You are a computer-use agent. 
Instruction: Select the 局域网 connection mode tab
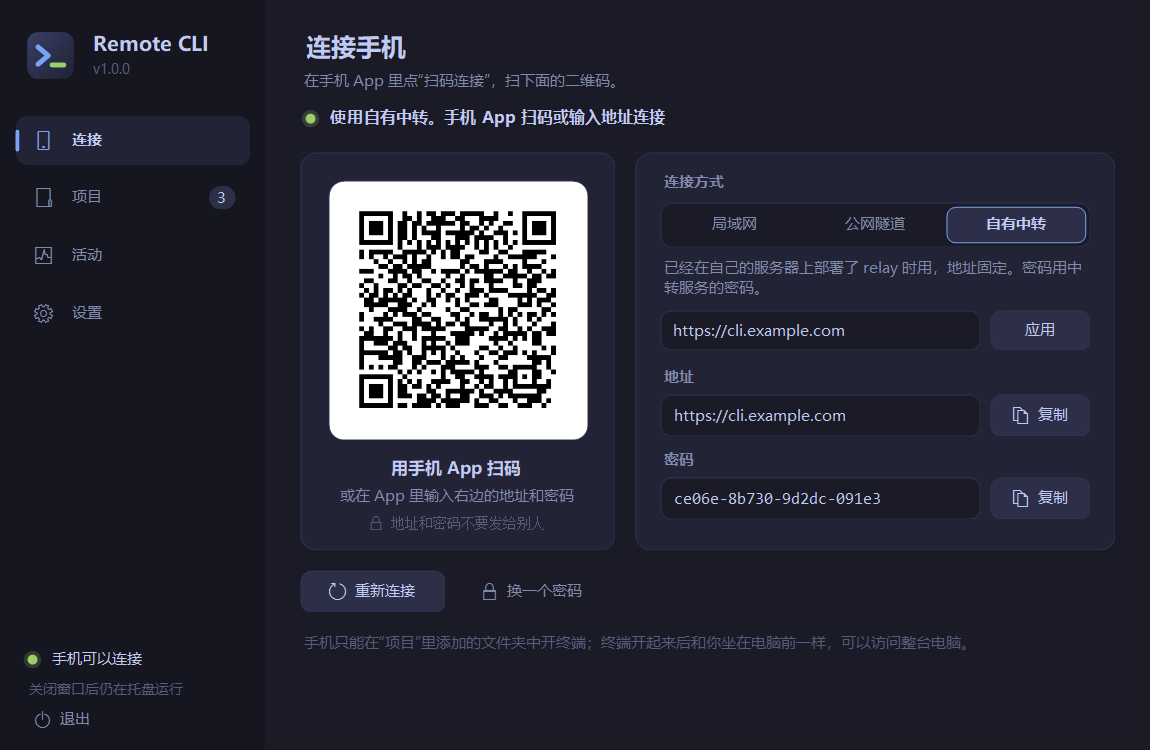(733, 224)
